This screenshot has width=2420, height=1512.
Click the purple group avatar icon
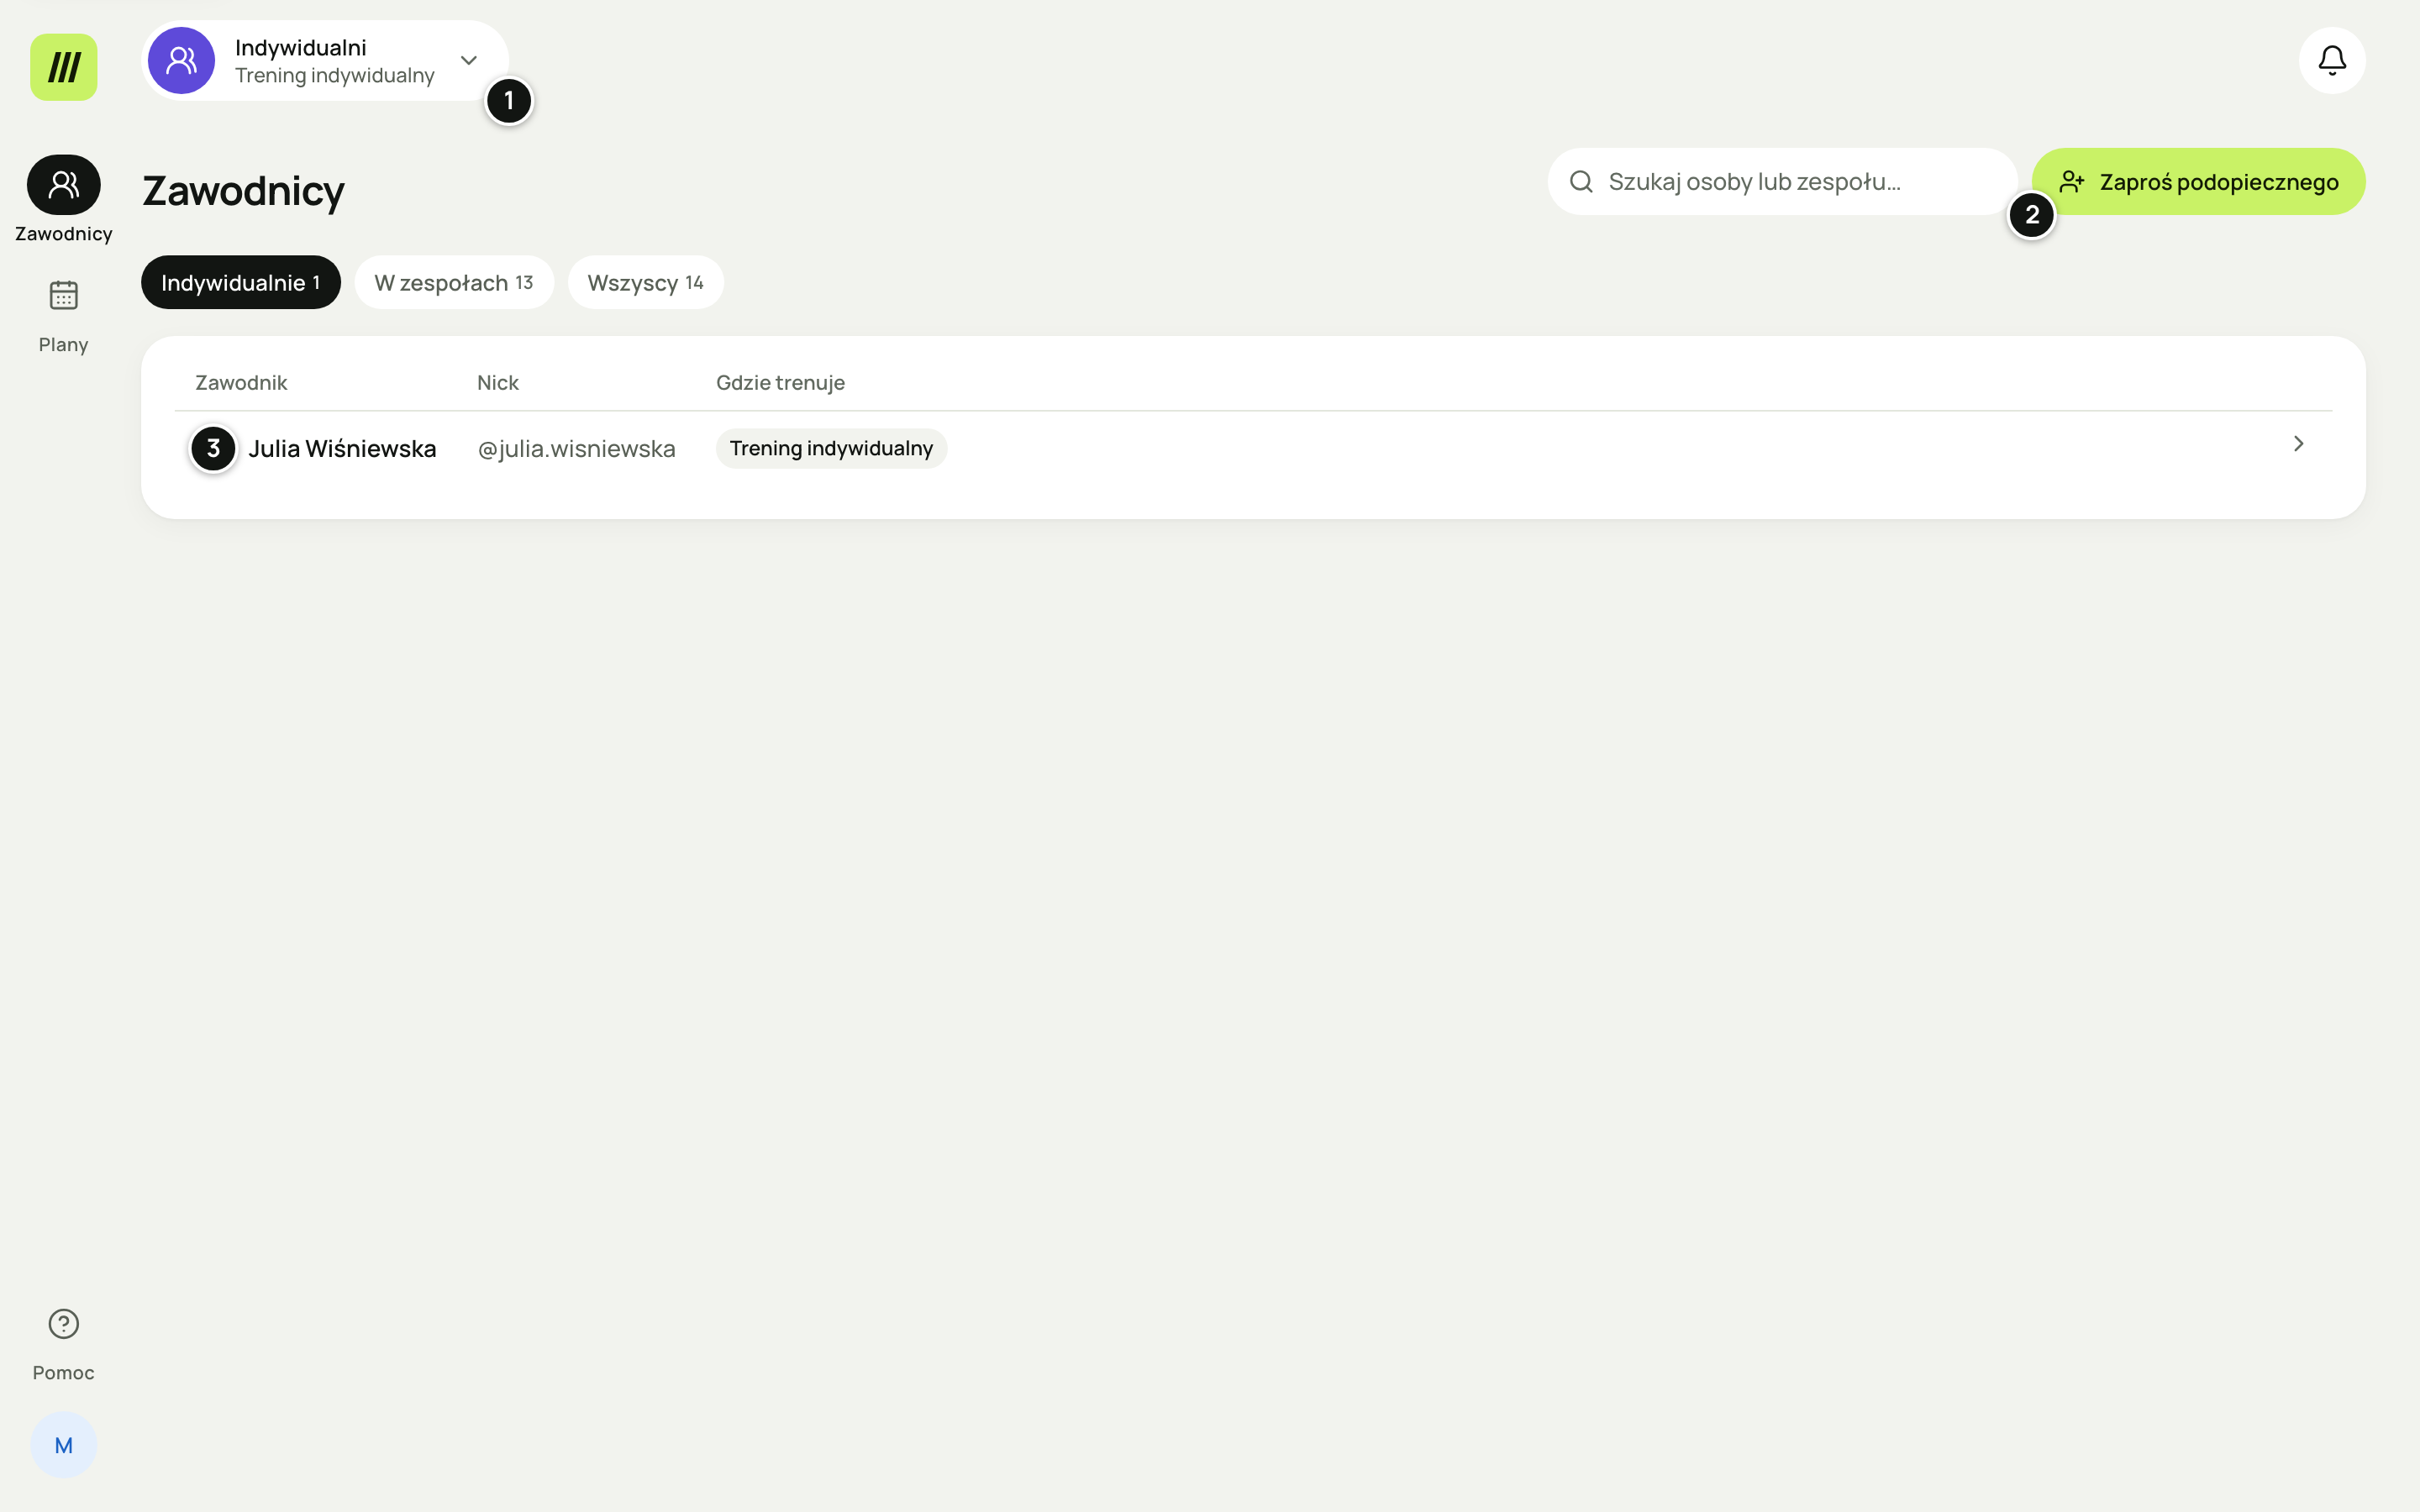181,61
